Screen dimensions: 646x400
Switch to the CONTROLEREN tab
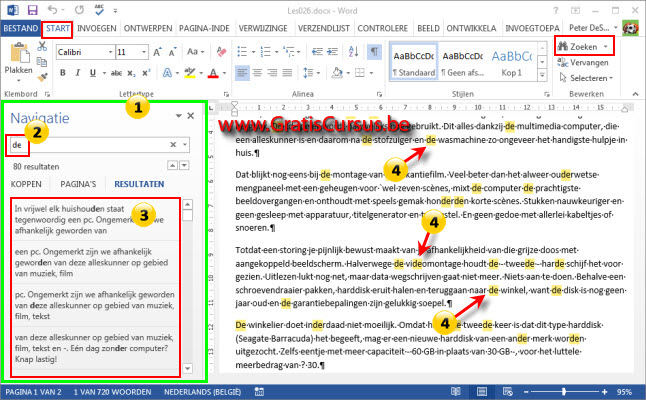coord(382,28)
